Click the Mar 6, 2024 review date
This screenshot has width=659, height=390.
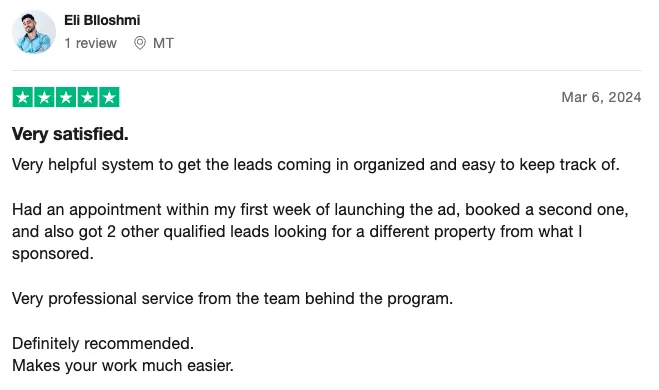point(601,97)
